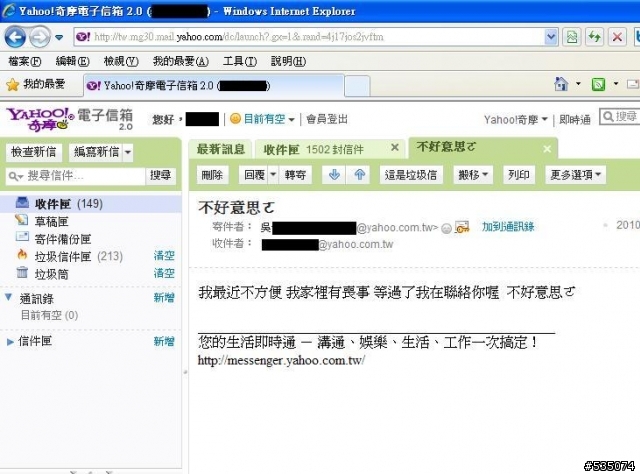Click the 列印 print button

point(519,175)
